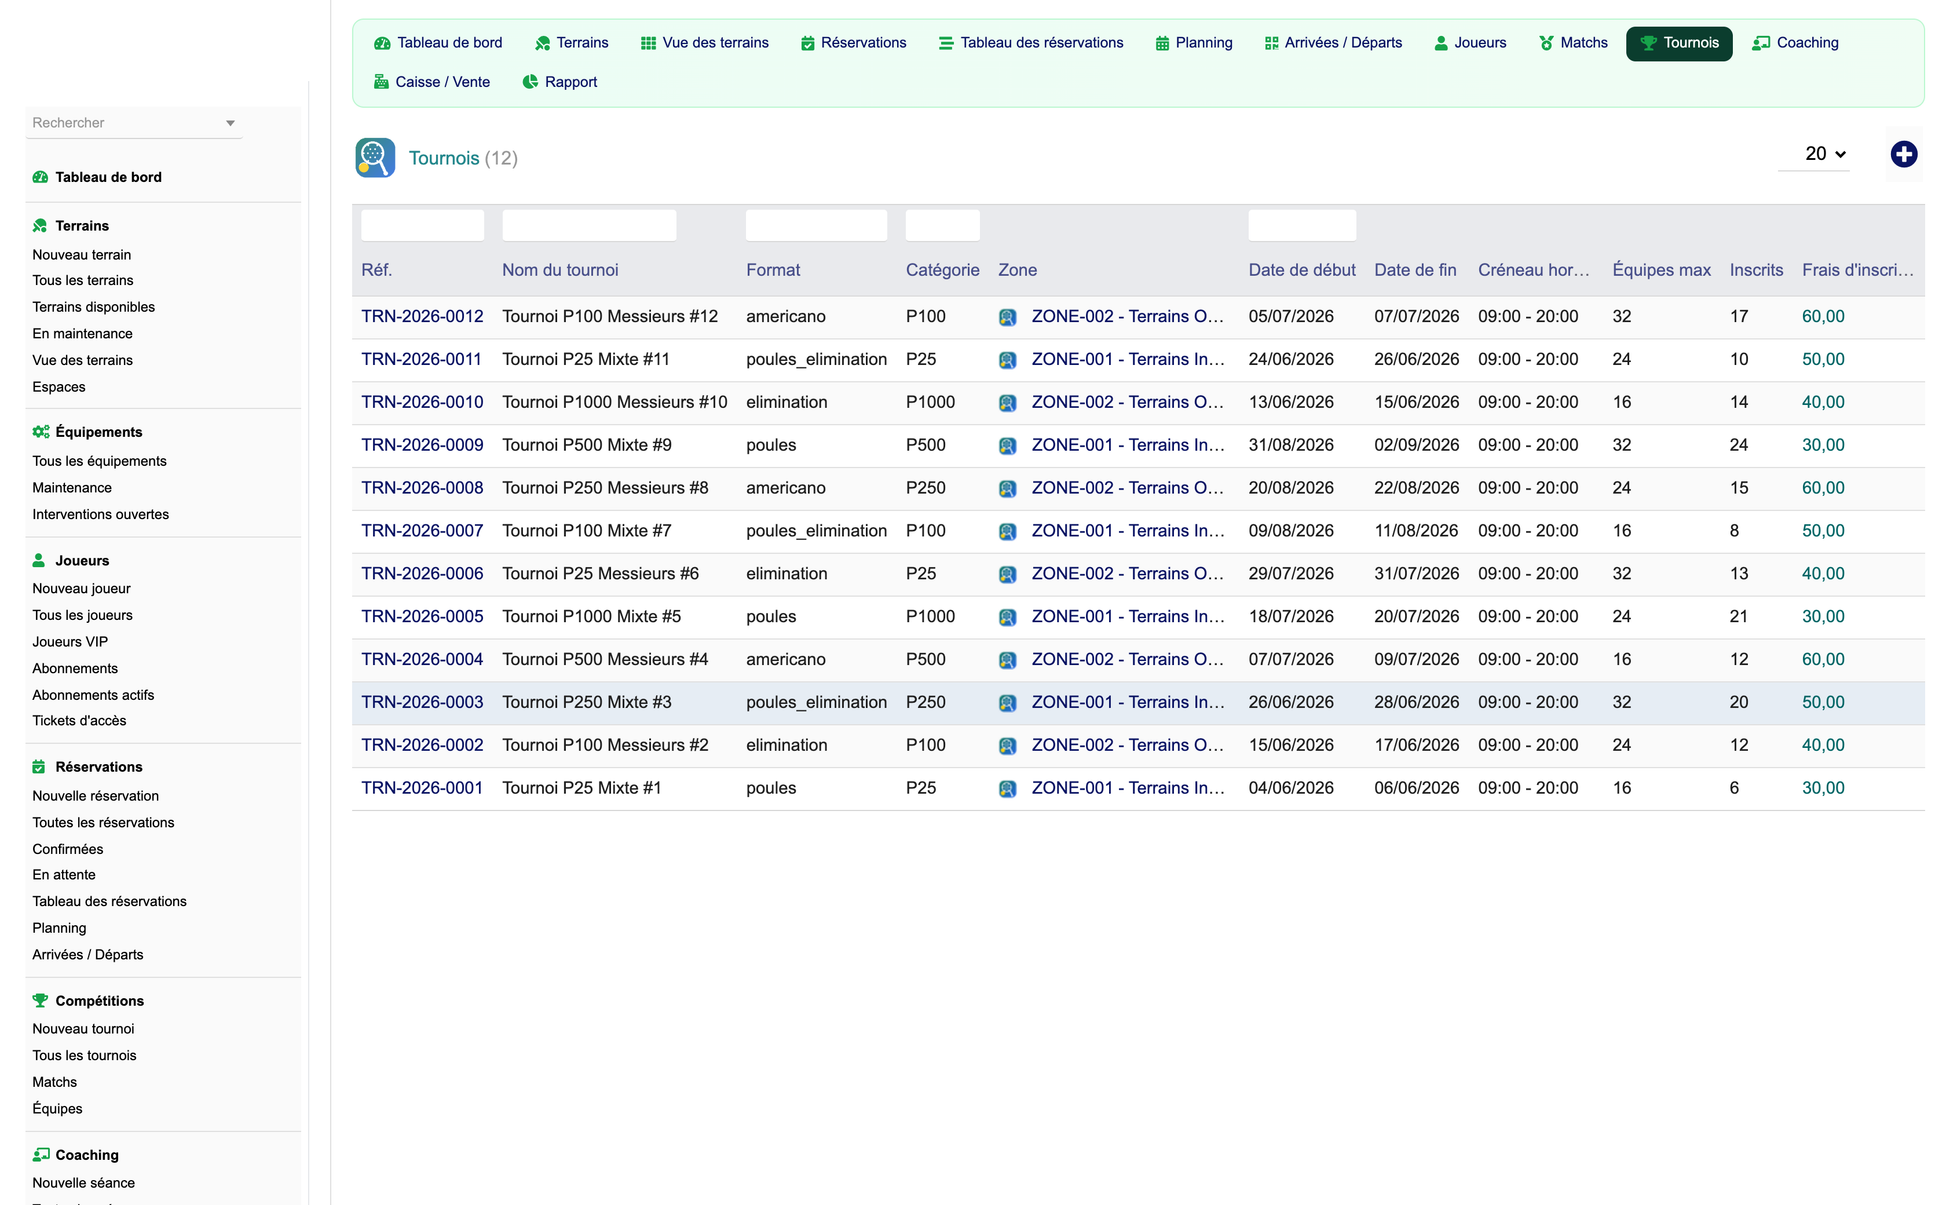Image resolution: width=1946 pixels, height=1205 pixels.
Task: Click Tickets d'accès sidebar link
Action: [x=79, y=721]
